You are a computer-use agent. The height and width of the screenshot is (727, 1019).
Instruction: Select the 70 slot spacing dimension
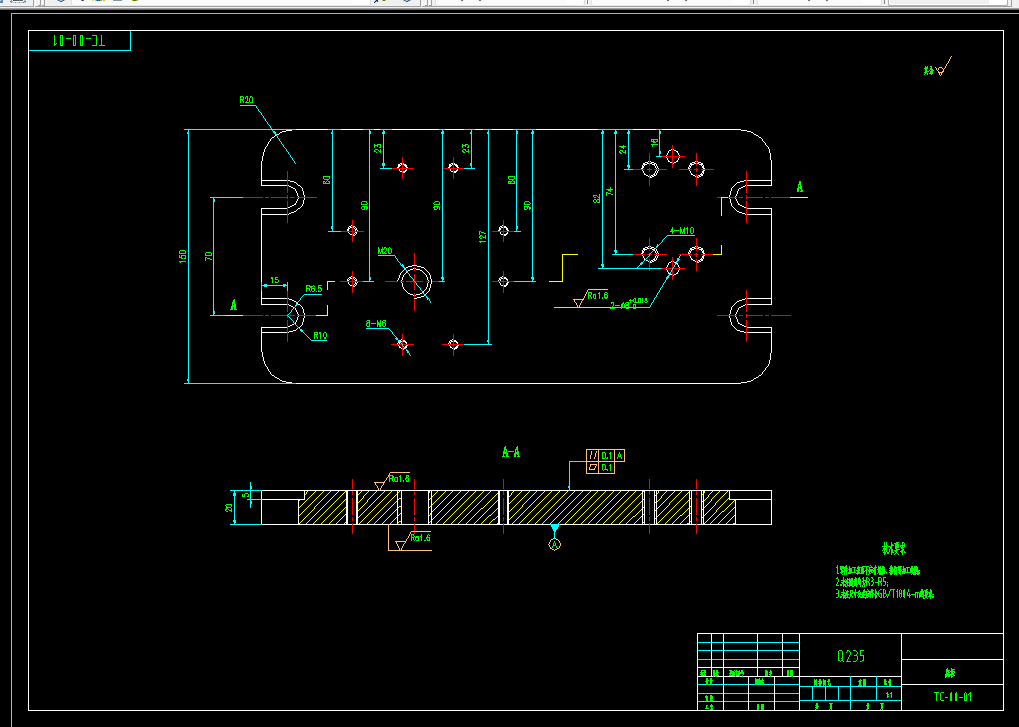pos(209,256)
